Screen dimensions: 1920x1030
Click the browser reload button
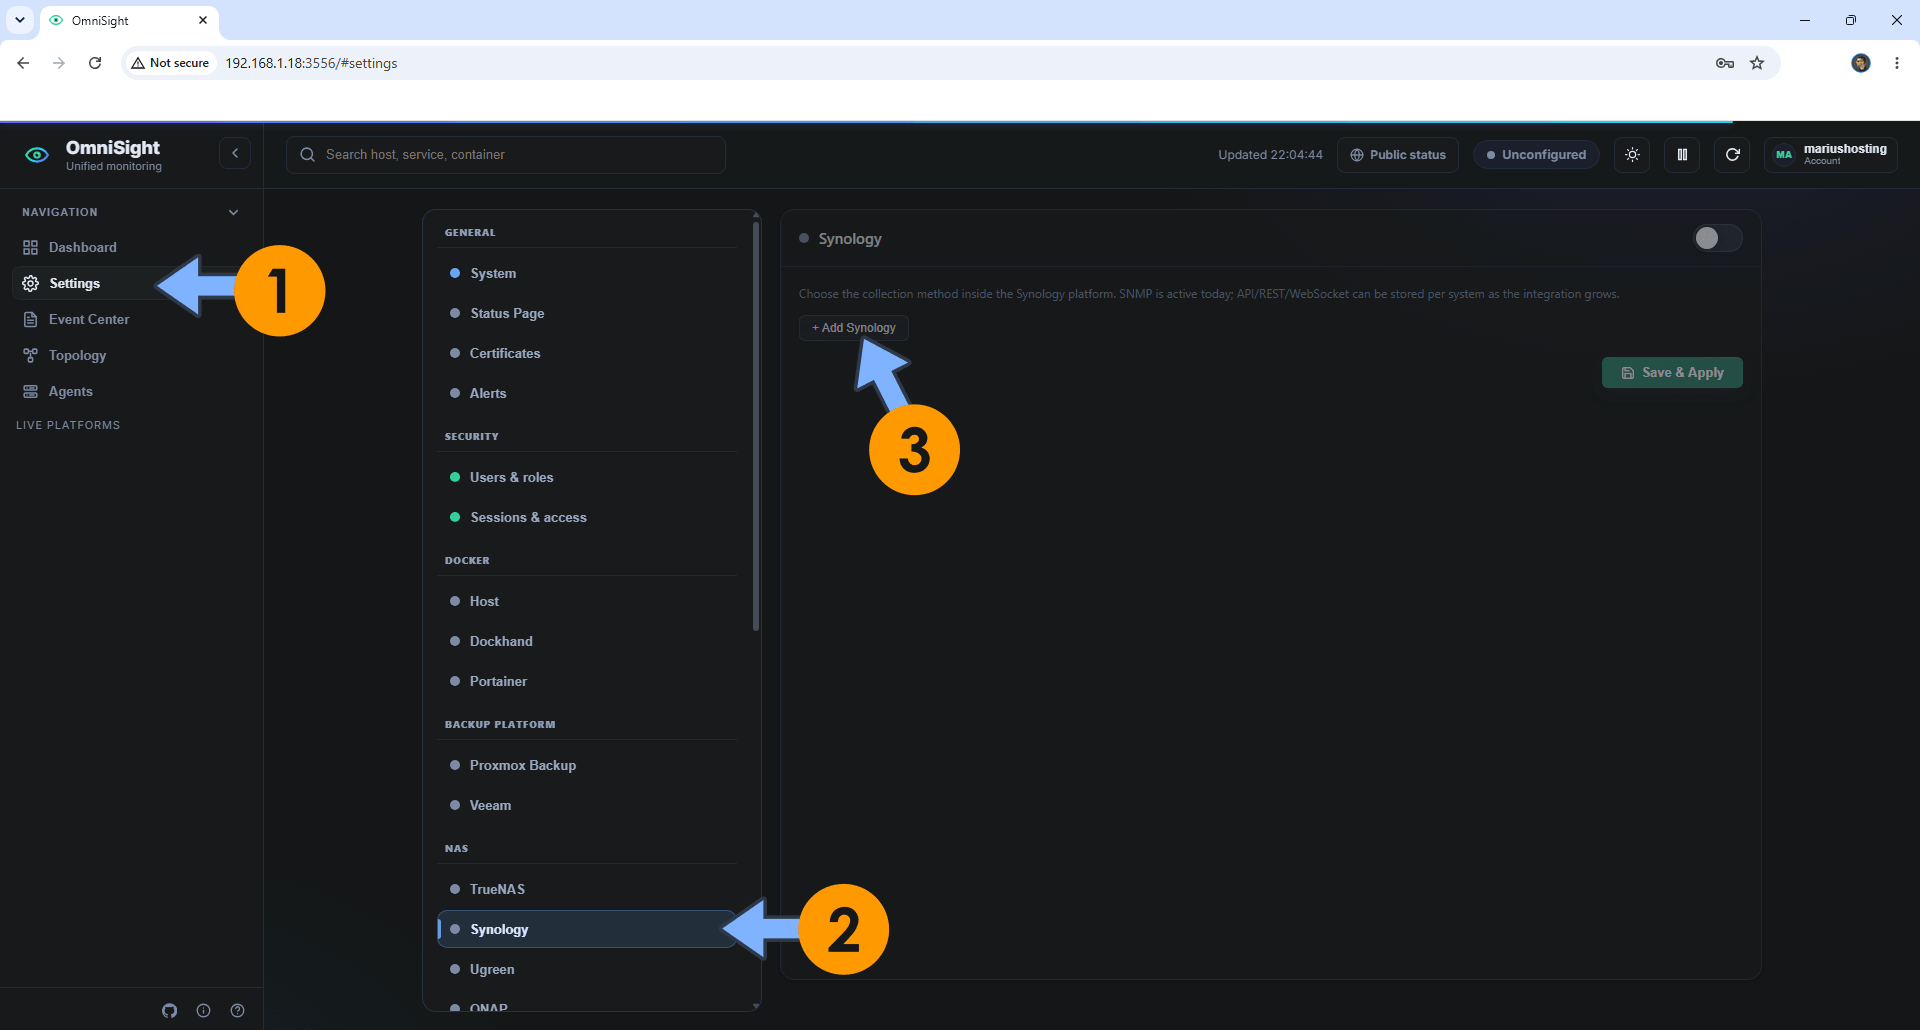95,63
